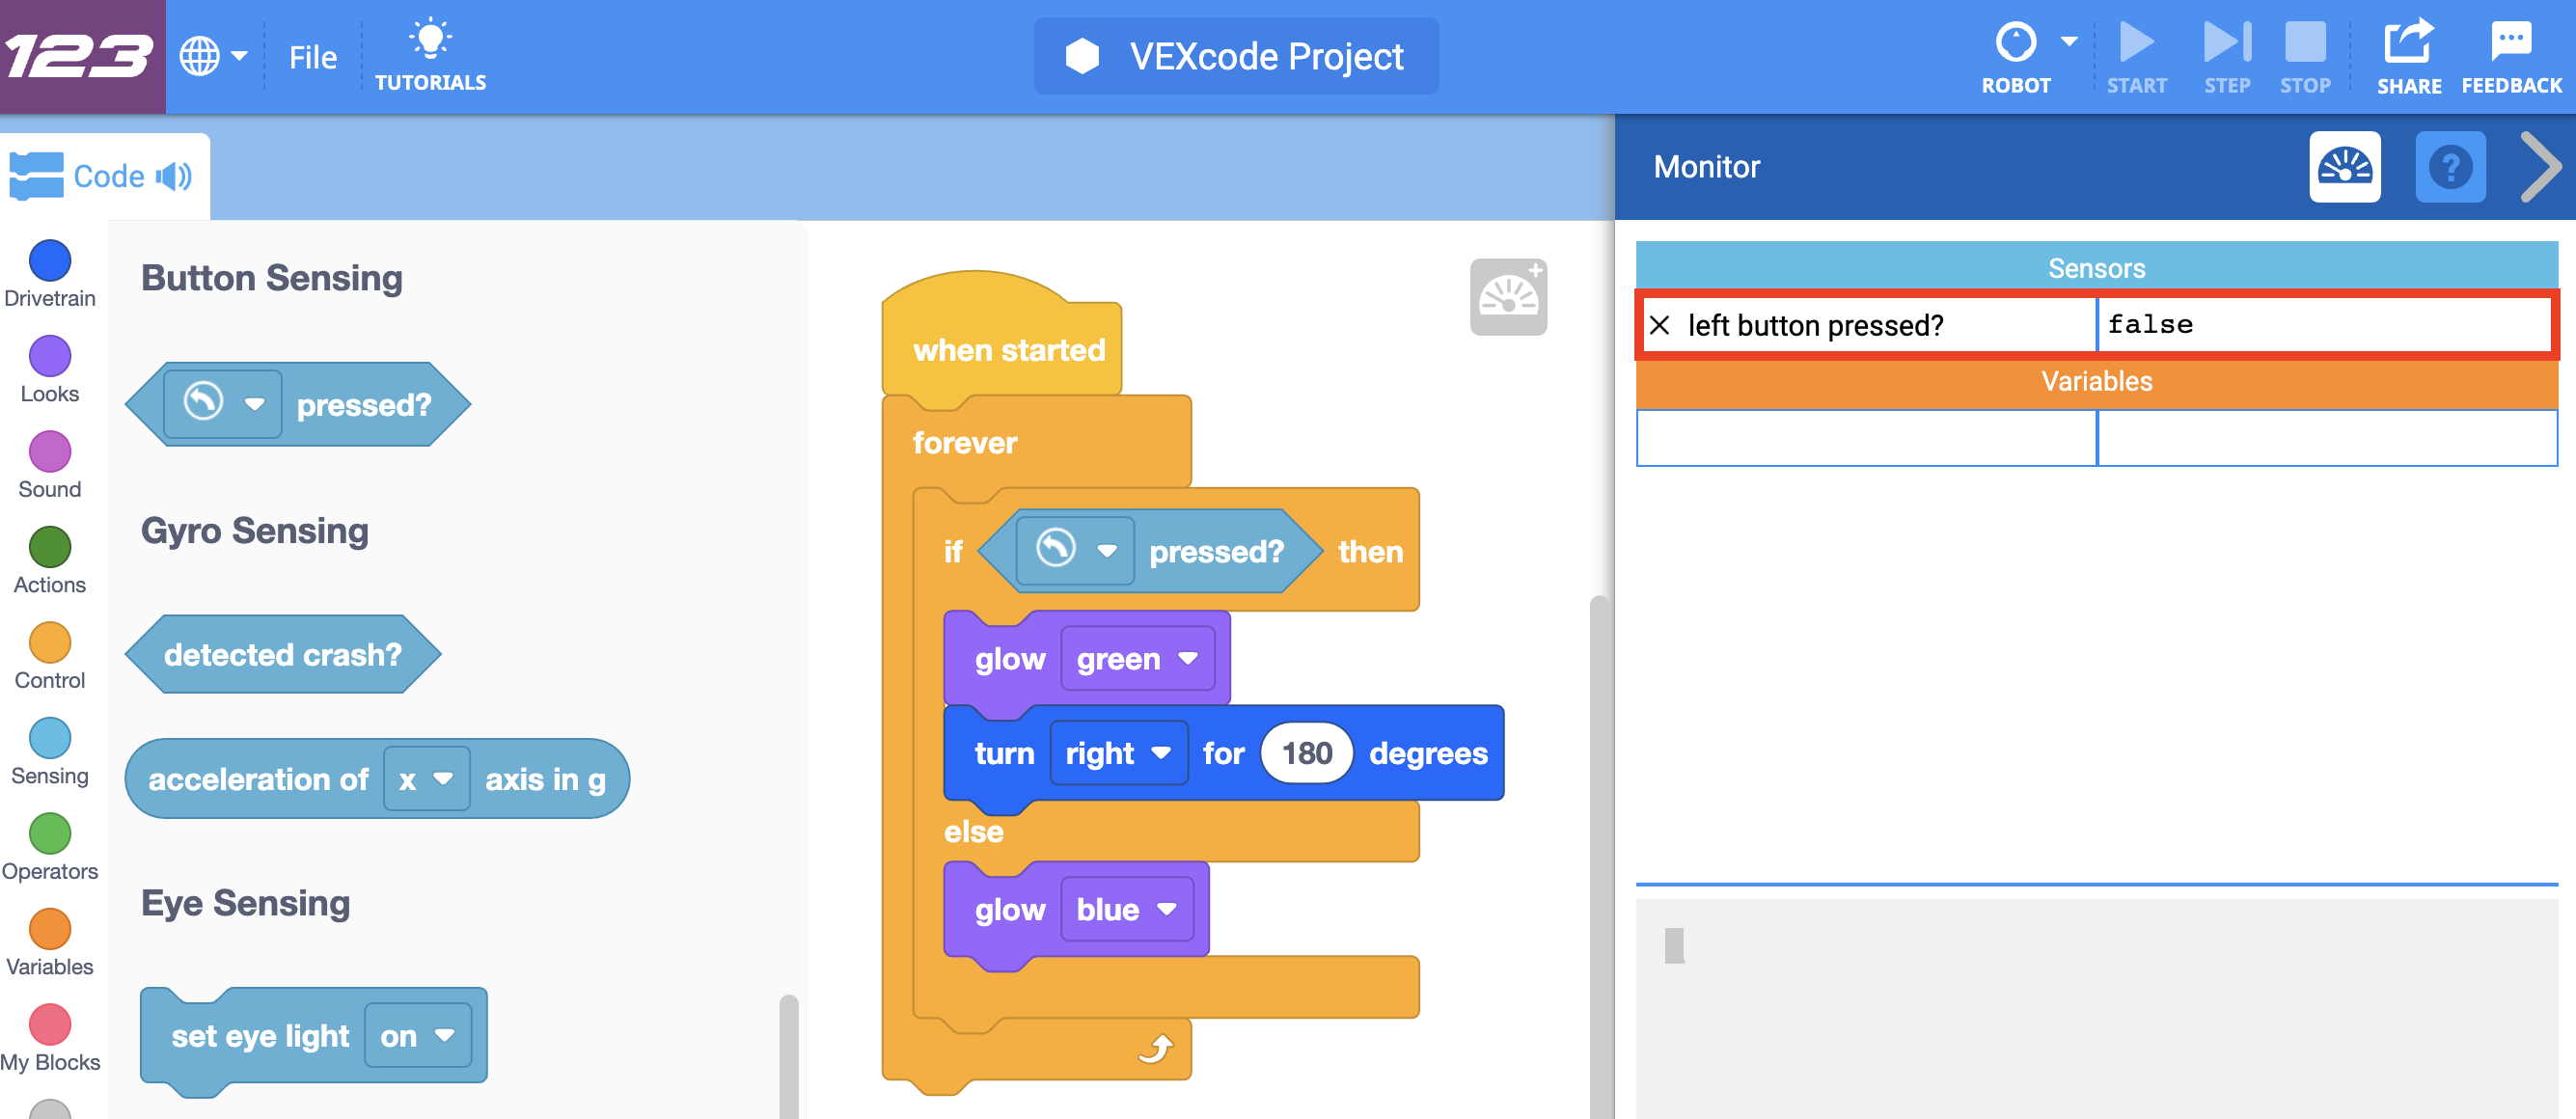
Task: Expand the x axis dropdown in acceleration block
Action: coord(427,779)
